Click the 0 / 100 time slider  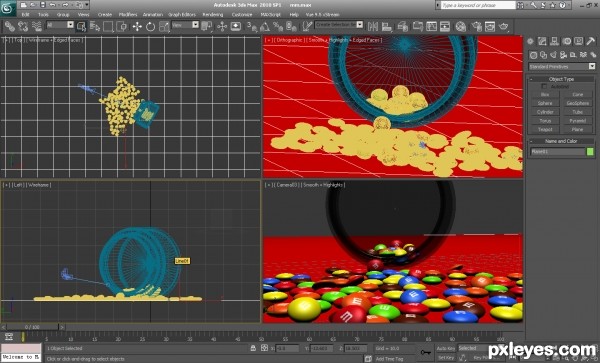(33, 327)
